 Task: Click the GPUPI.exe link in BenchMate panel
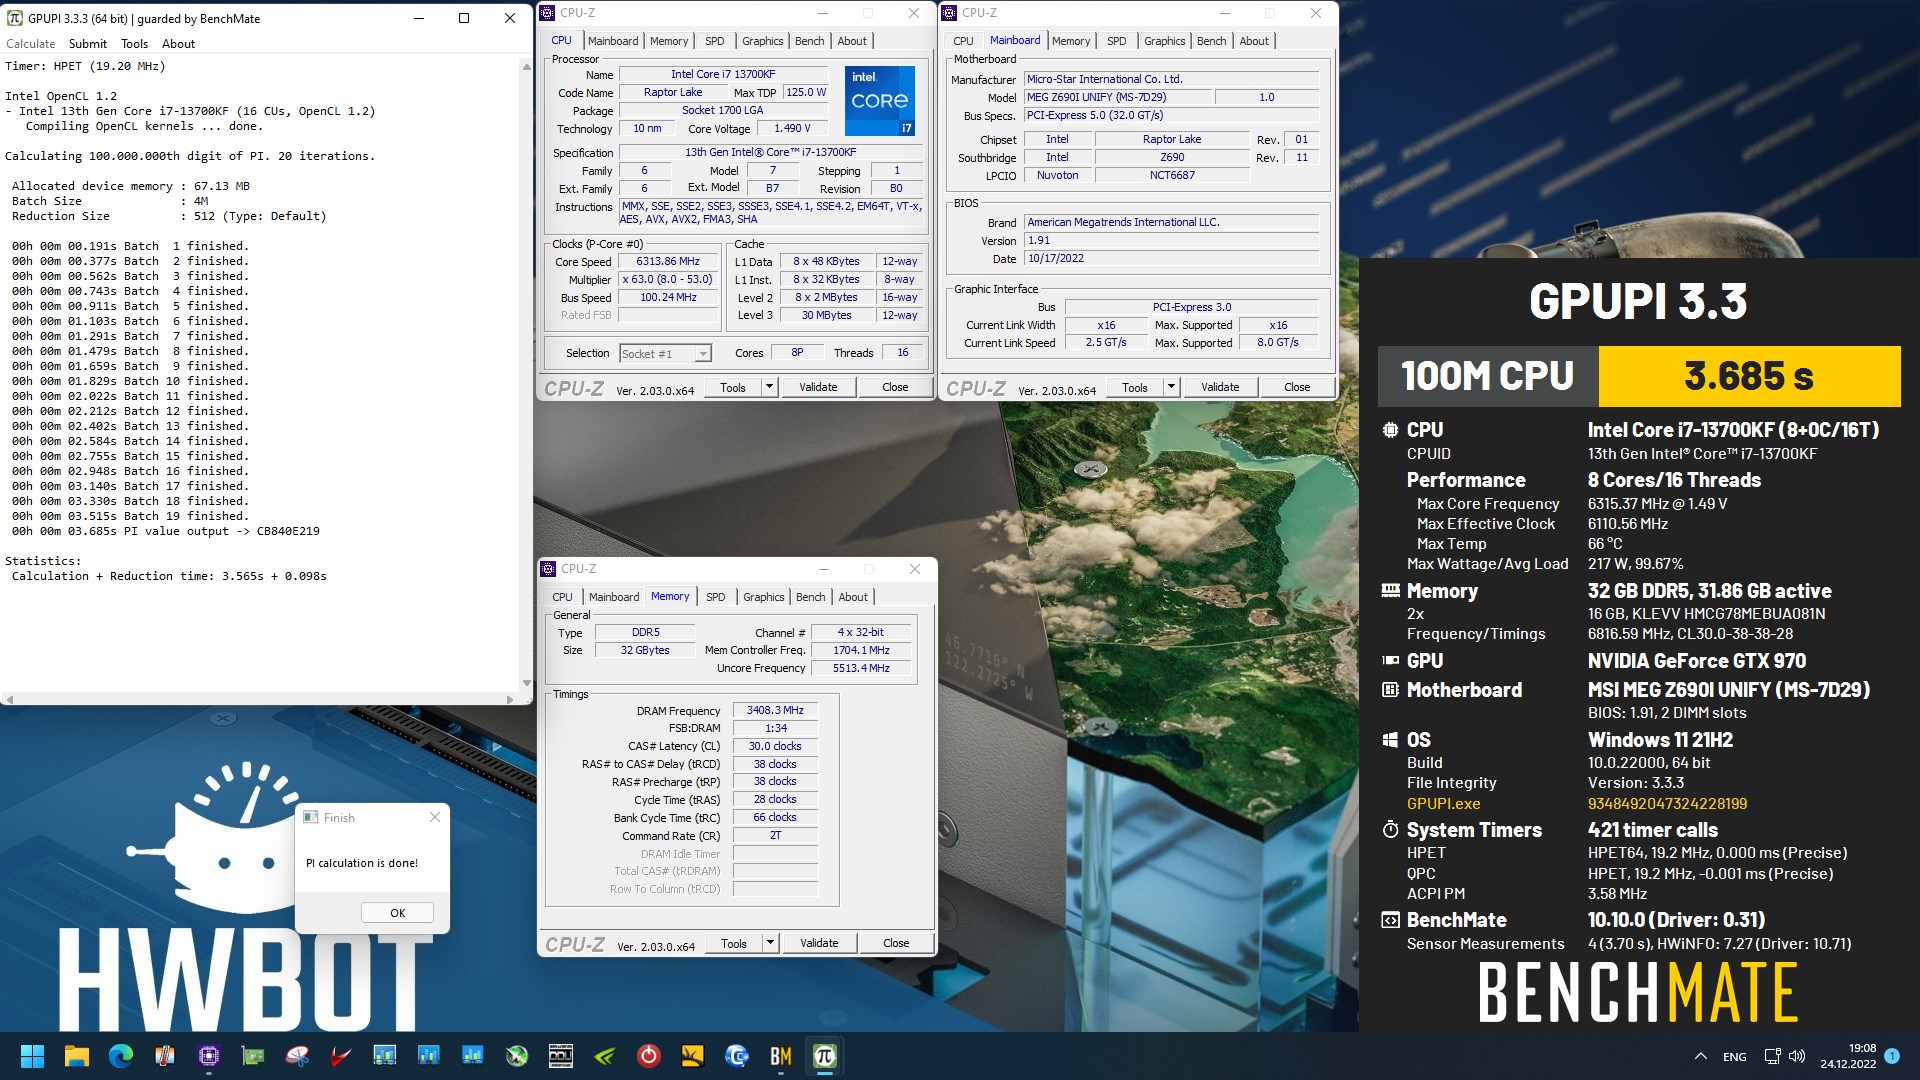[1443, 803]
